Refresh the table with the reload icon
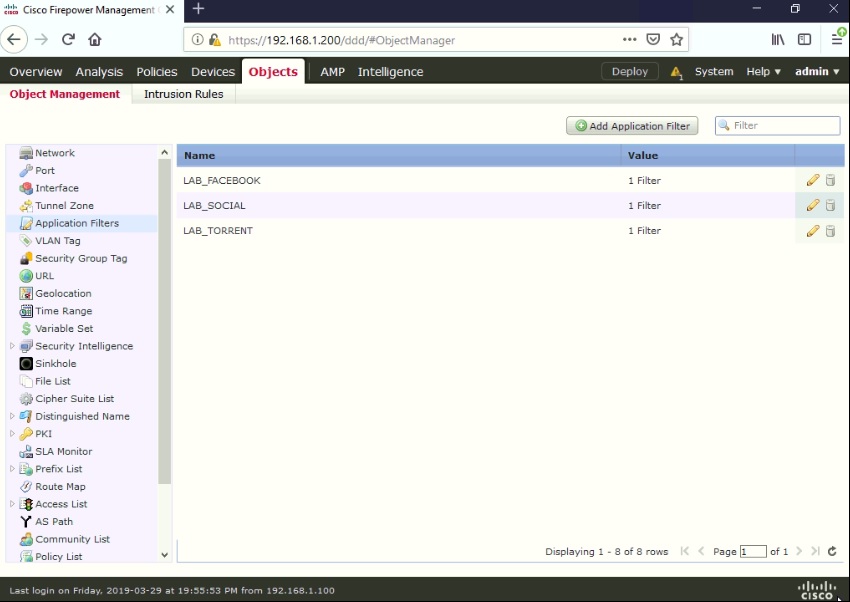The height and width of the screenshot is (602, 850). click(x=832, y=552)
